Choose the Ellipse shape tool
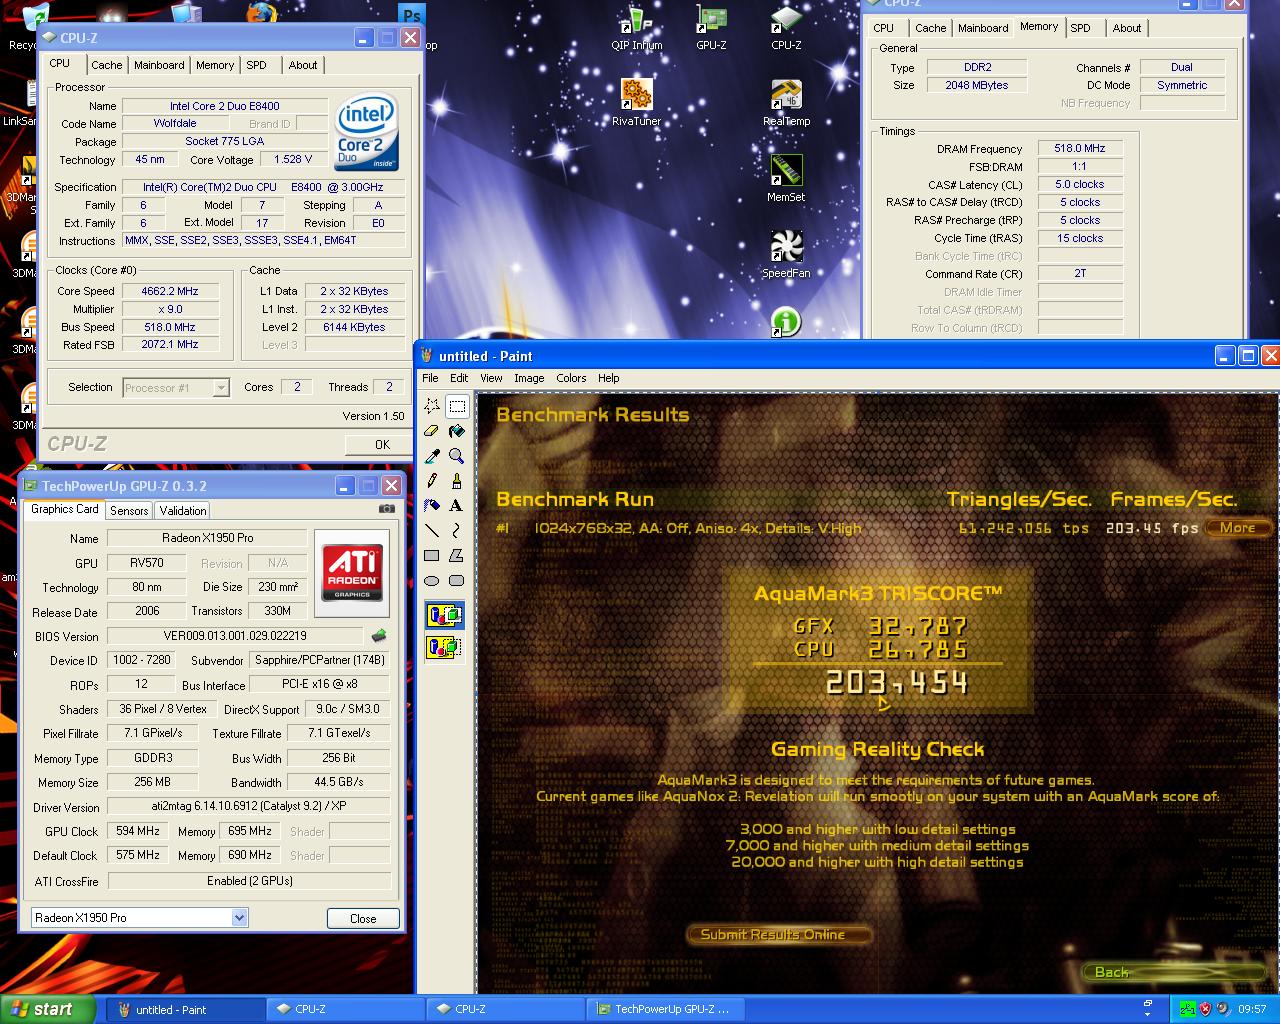The height and width of the screenshot is (1024, 1280). (432, 581)
